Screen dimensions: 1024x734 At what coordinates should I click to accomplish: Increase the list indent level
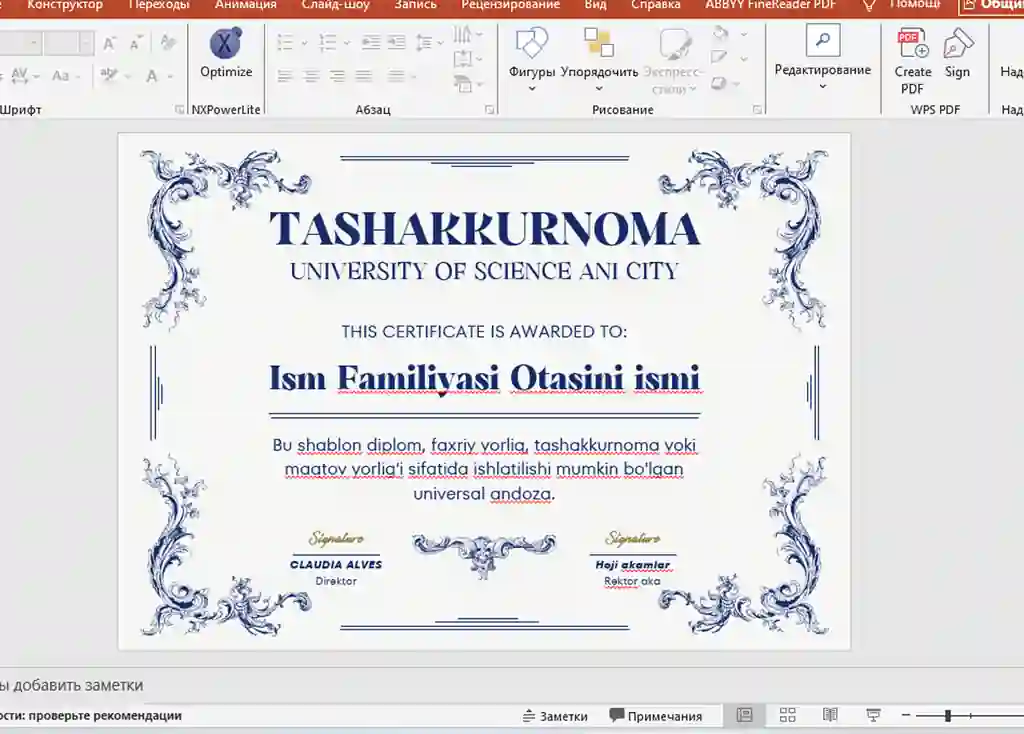[396, 43]
